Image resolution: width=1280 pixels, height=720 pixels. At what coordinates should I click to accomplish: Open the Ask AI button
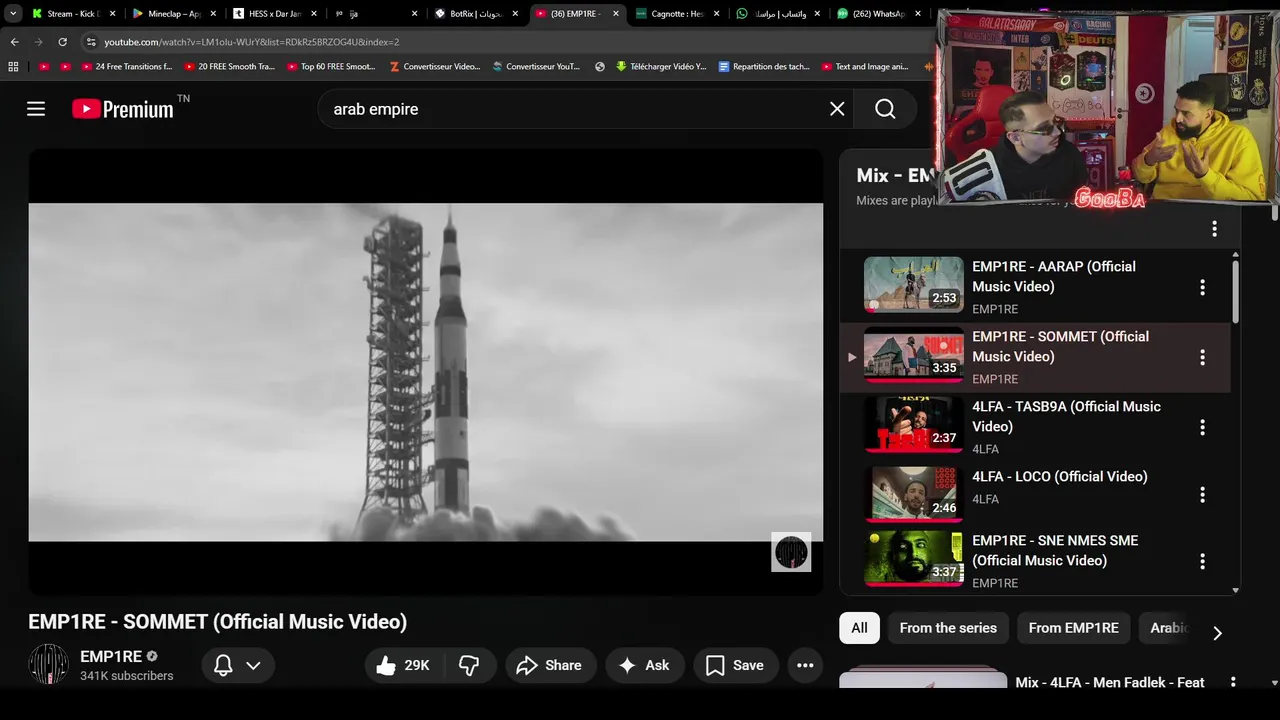coord(644,665)
